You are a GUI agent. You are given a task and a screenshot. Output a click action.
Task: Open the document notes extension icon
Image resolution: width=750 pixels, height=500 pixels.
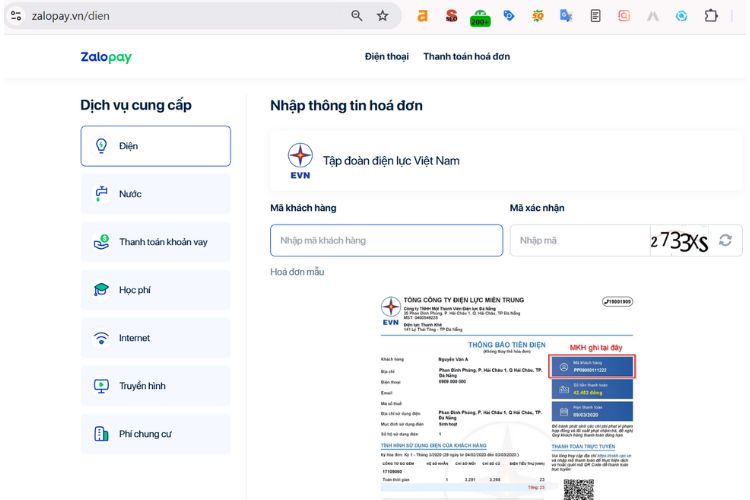pos(596,16)
